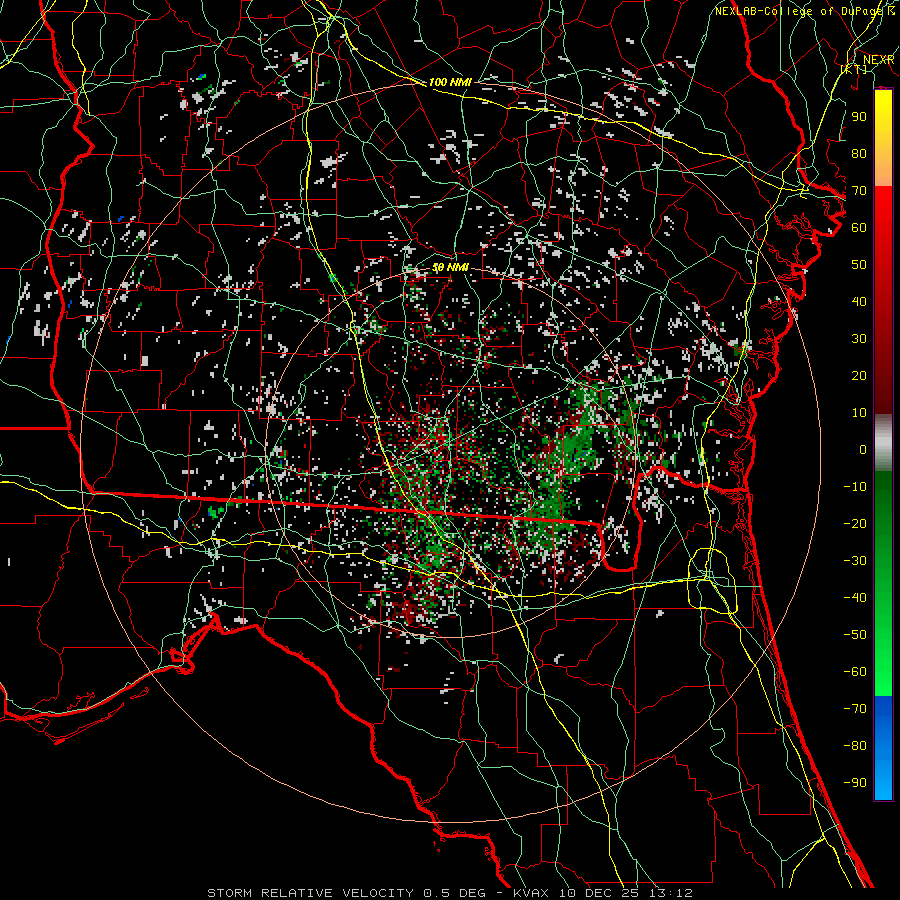900x900 pixels.
Task: Click the -20 value on the velocity scale
Action: pyautogui.click(x=855, y=523)
